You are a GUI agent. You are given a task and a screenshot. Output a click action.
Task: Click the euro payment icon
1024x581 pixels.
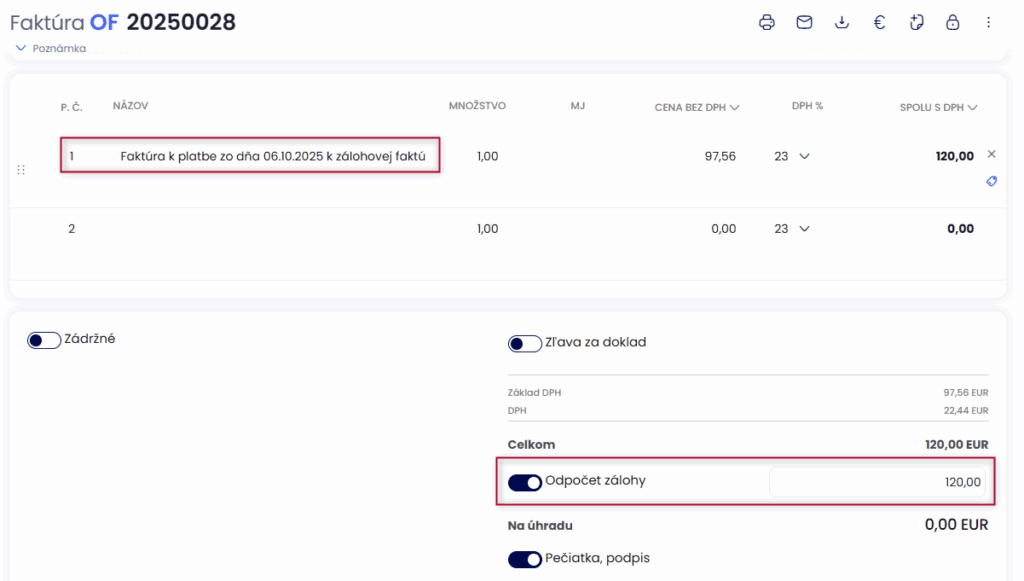[879, 22]
